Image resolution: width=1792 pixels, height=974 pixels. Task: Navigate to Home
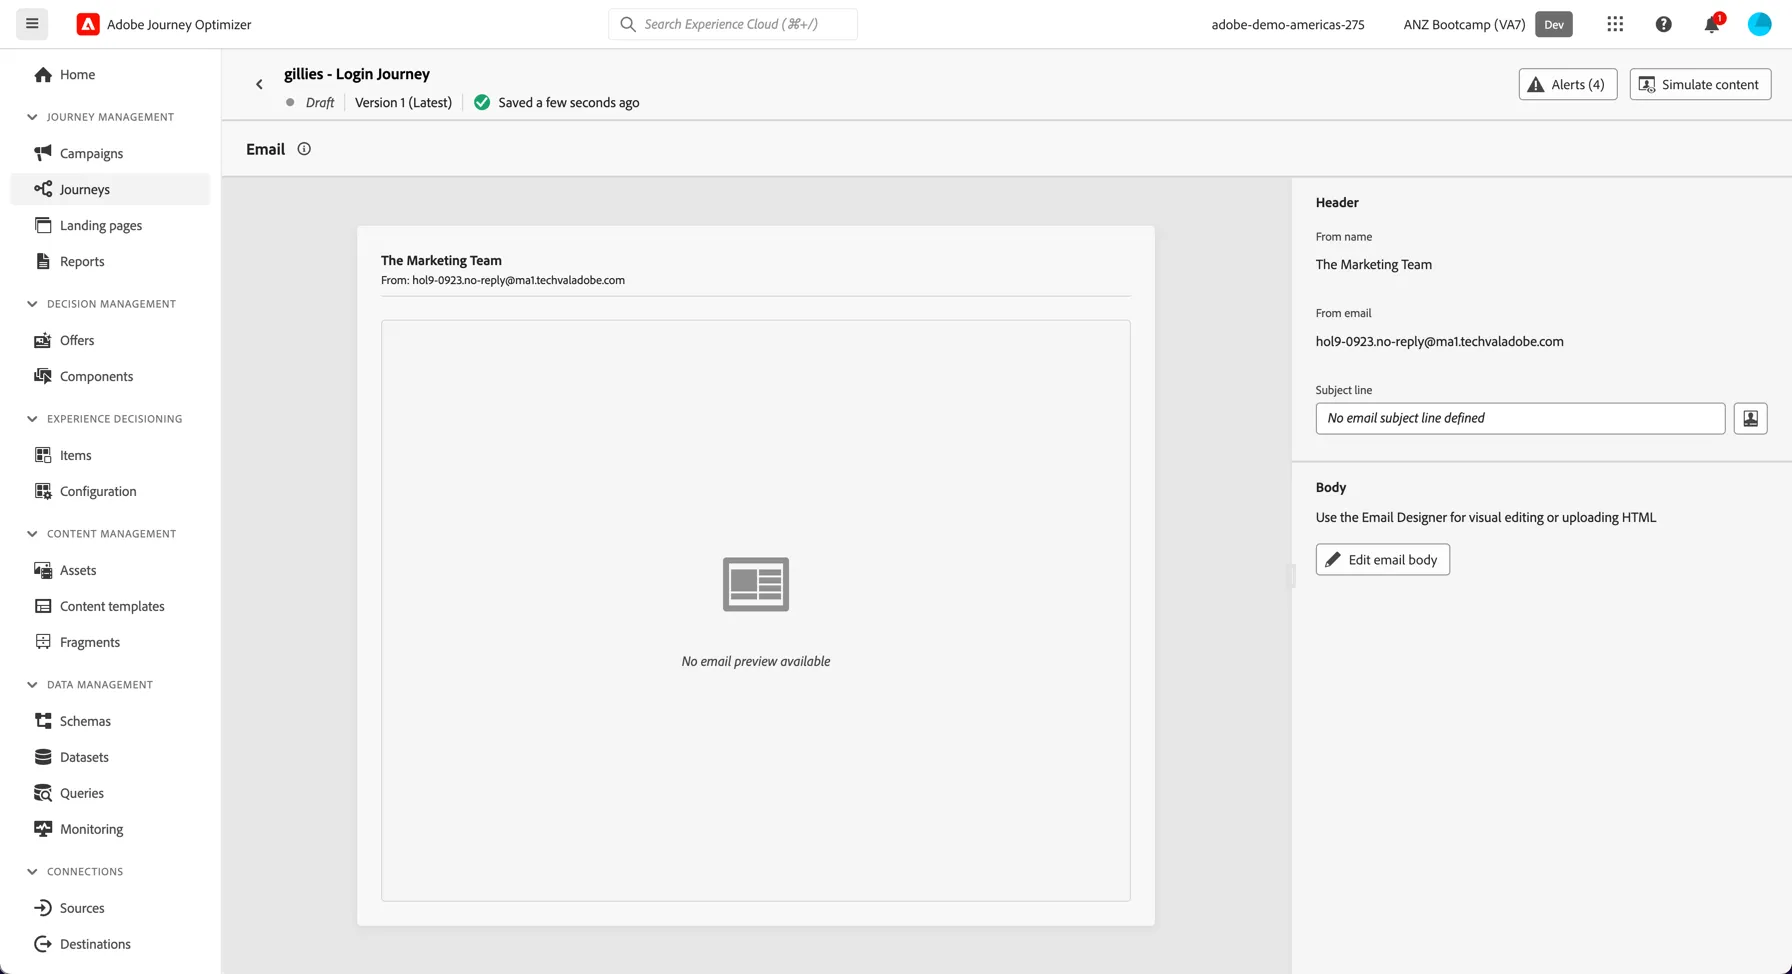110,74
